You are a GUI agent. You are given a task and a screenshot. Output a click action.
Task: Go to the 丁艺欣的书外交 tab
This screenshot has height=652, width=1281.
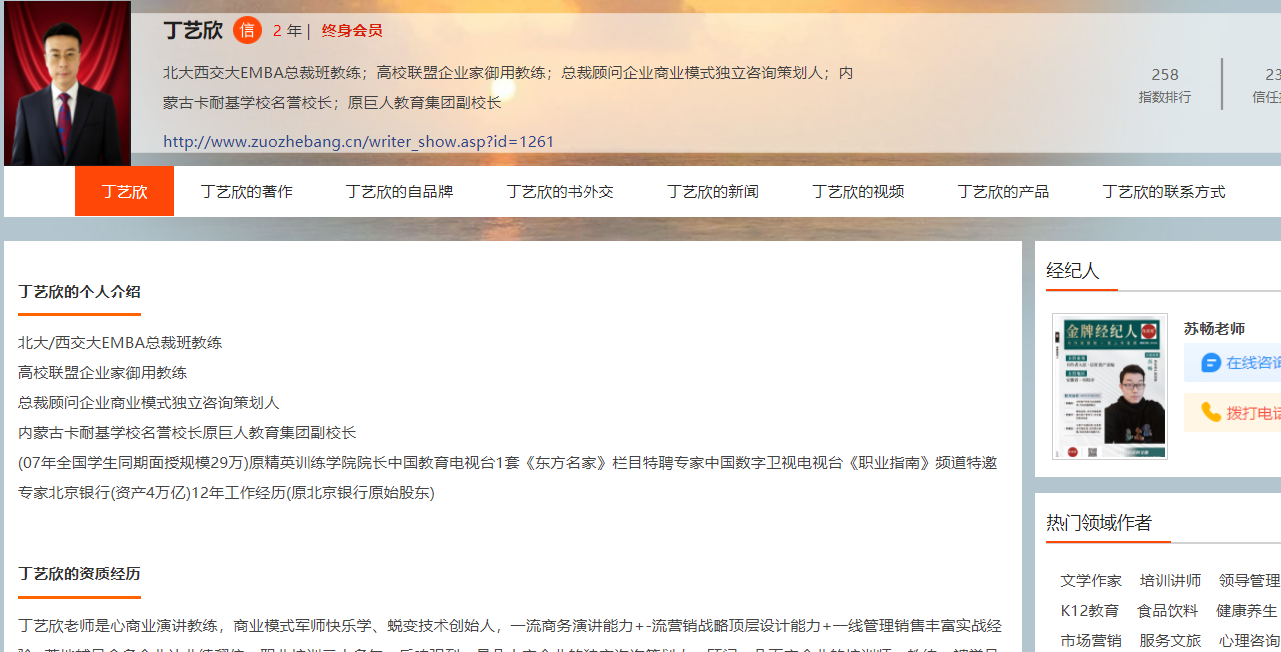[559, 191]
